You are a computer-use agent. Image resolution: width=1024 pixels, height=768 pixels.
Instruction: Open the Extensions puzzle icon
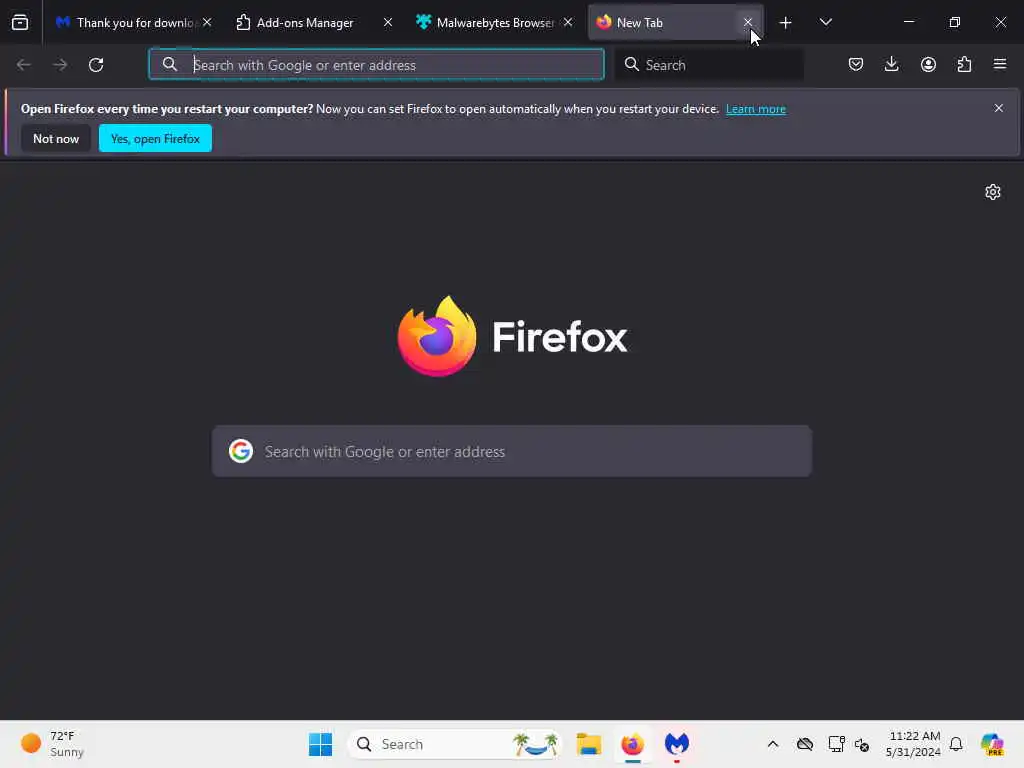click(964, 64)
